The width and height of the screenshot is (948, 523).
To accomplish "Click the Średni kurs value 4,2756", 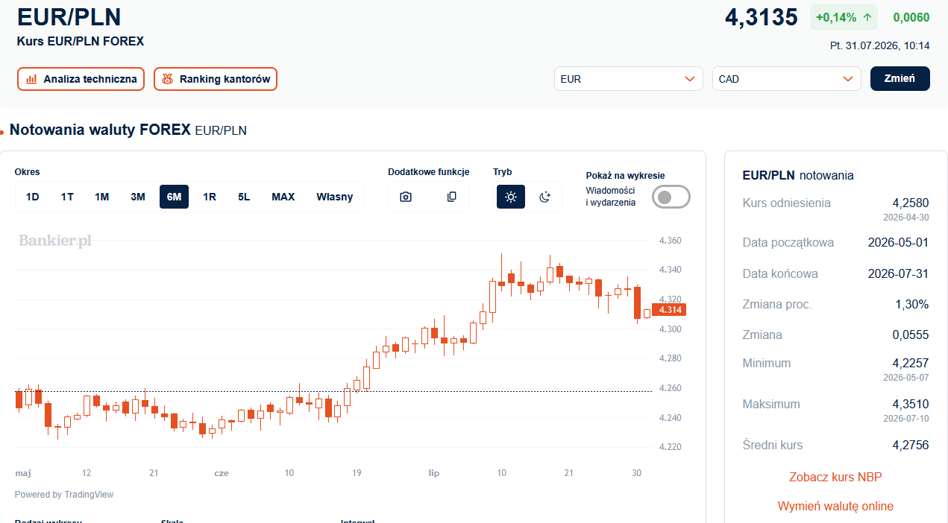I will tap(911, 445).
